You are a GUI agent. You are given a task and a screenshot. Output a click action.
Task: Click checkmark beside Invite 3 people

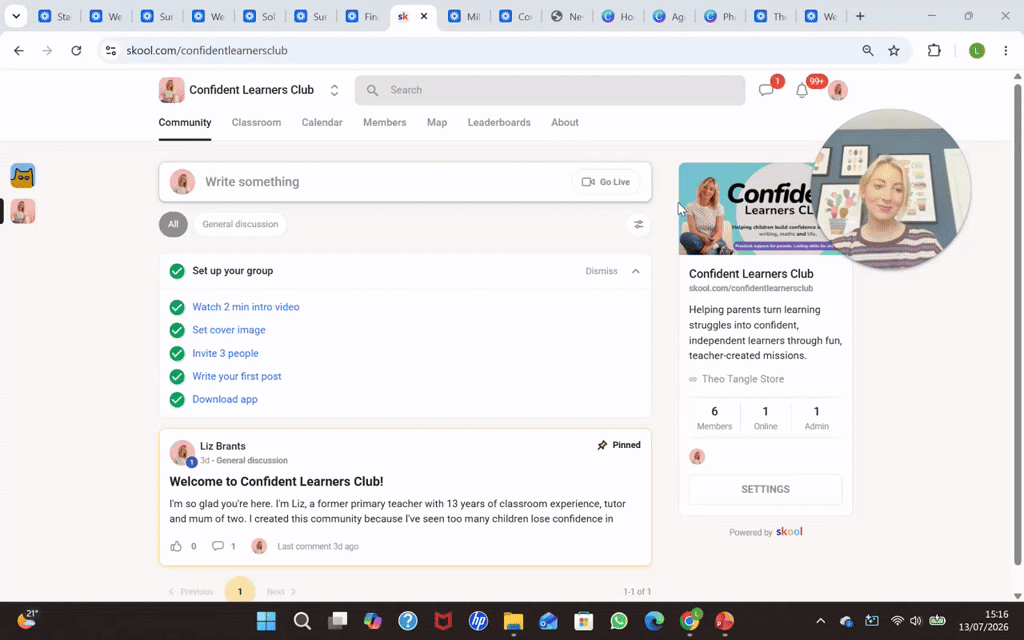[x=177, y=353]
